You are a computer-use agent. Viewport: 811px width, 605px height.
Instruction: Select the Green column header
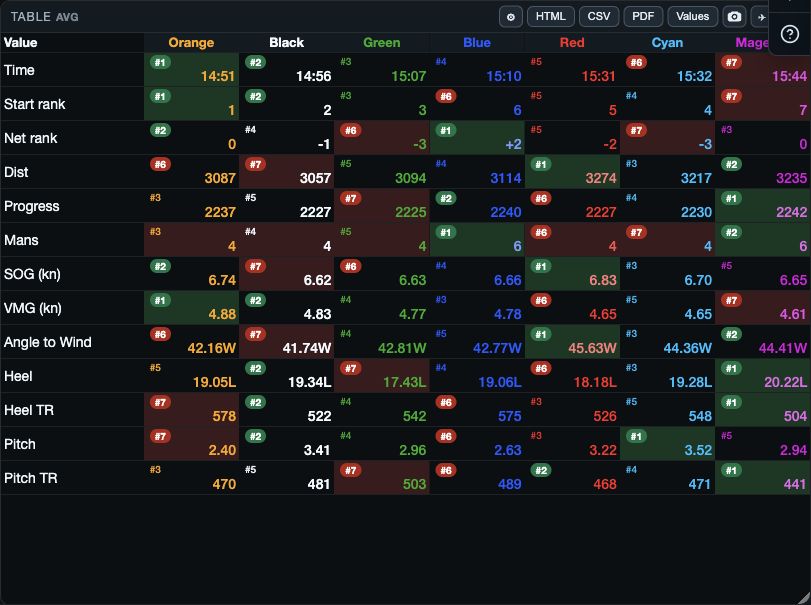point(382,42)
